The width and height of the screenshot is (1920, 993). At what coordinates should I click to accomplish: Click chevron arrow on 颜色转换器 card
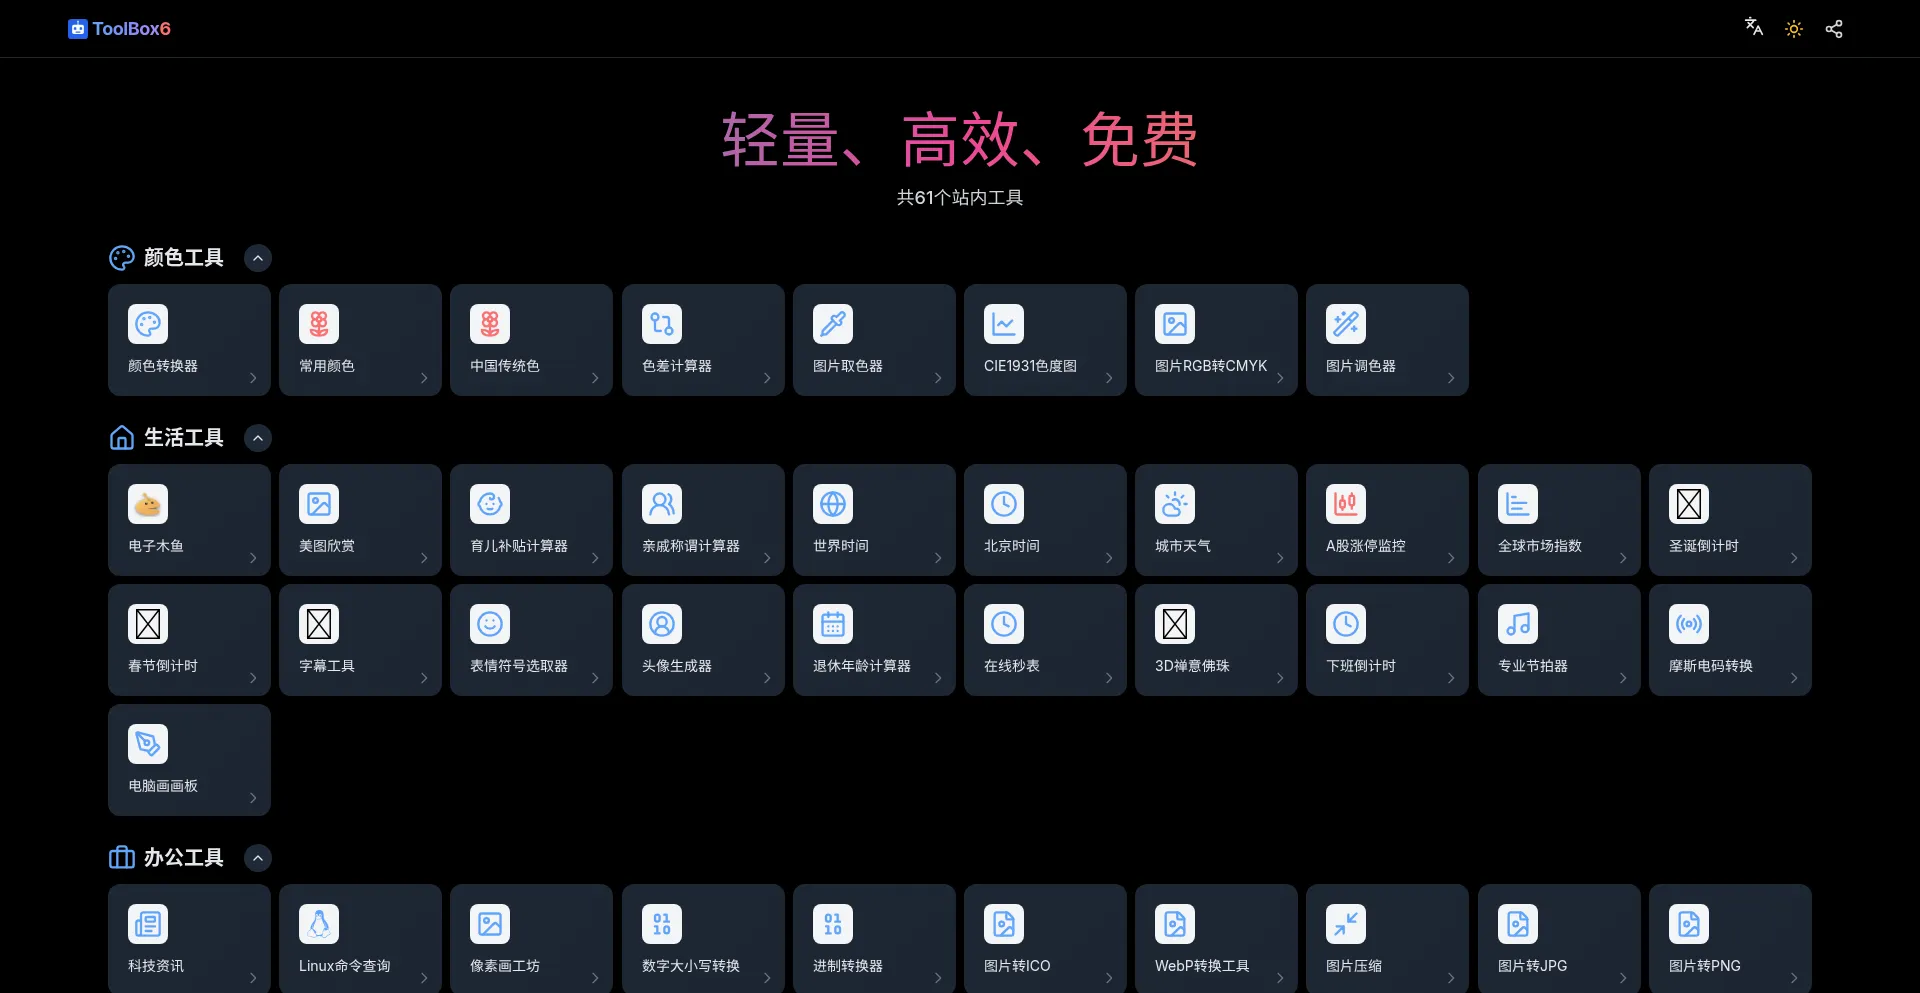253,378
